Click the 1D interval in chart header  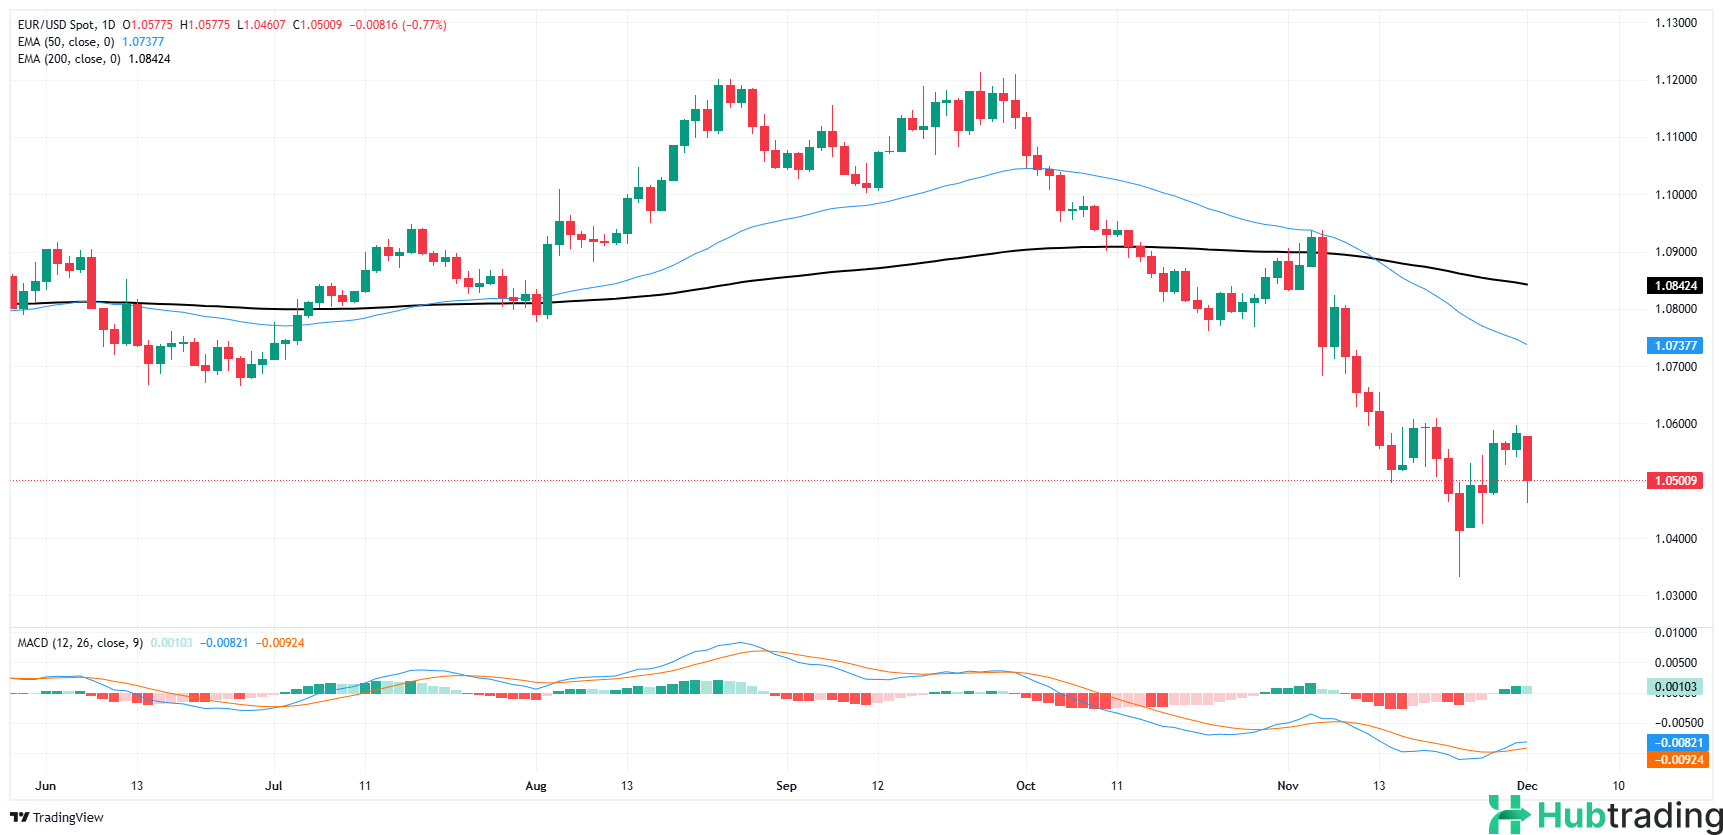(x=108, y=25)
